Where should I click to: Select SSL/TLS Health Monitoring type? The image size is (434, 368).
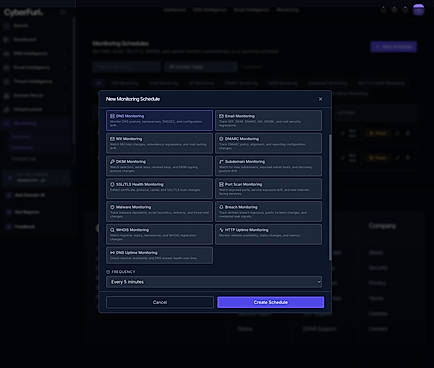[159, 188]
